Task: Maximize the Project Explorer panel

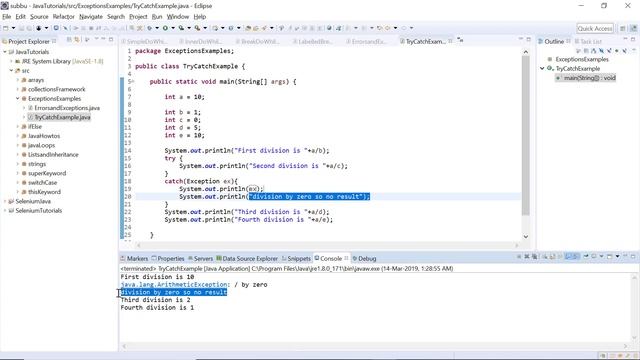Action: (x=111, y=39)
